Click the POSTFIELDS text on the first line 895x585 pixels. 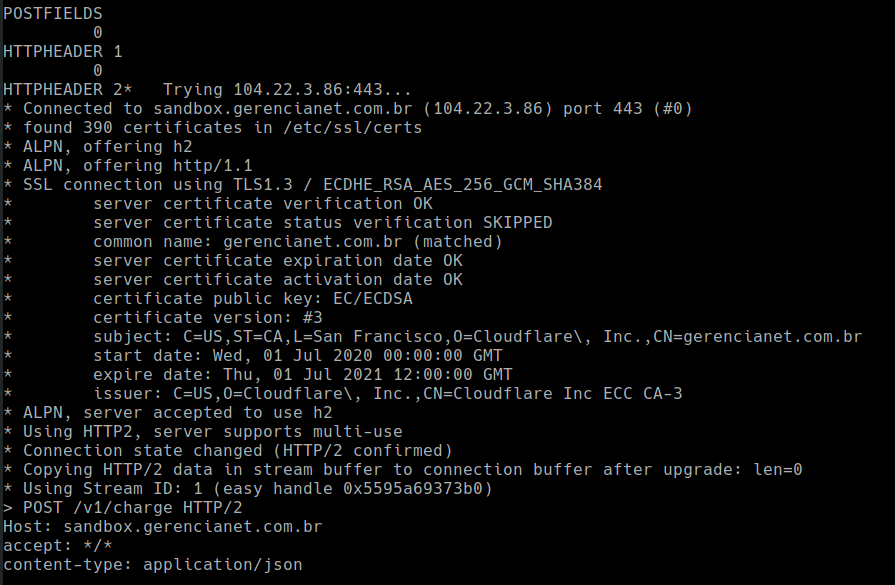tap(53, 13)
